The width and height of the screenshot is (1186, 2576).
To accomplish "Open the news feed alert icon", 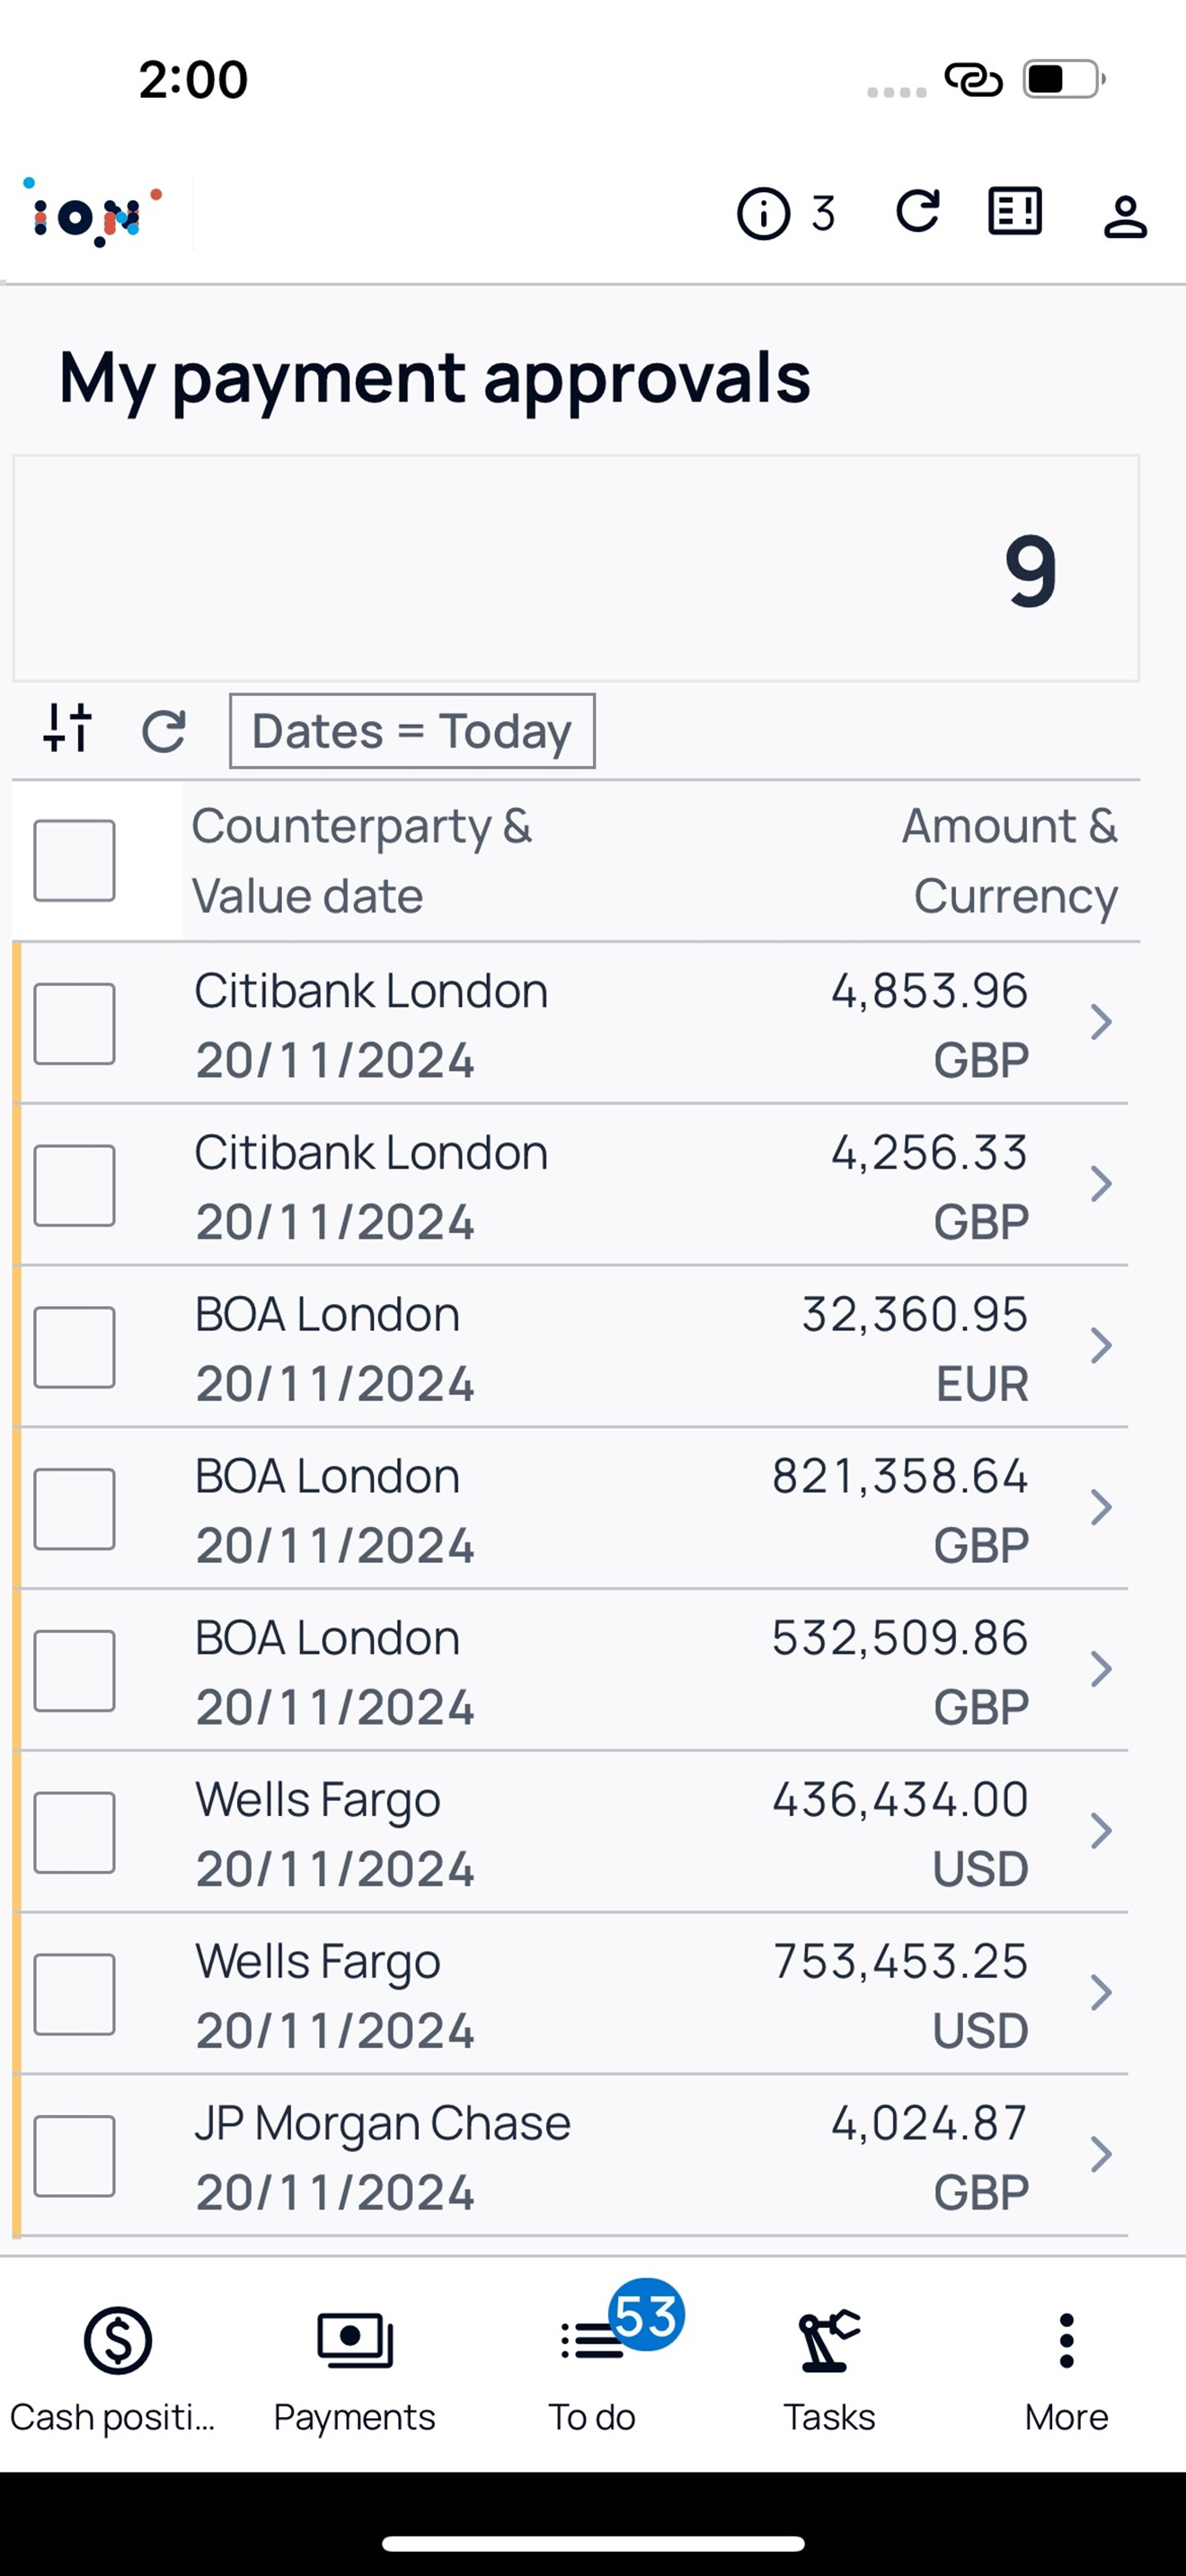I will click(x=1015, y=212).
